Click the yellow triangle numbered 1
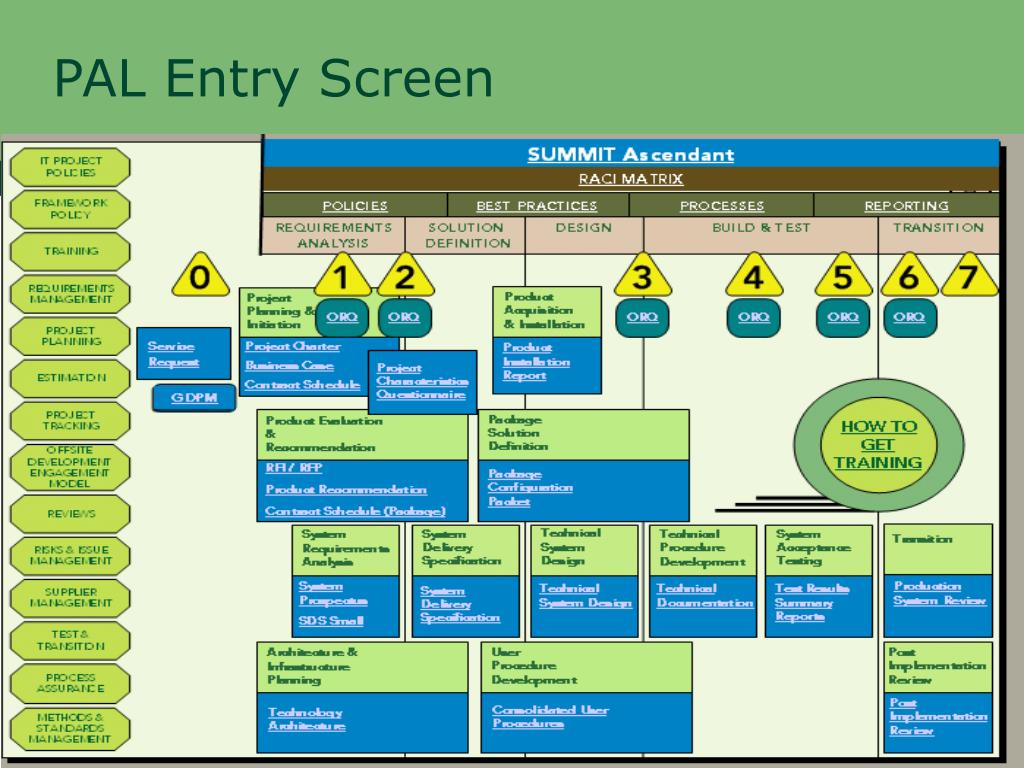The height and width of the screenshot is (768, 1024). coord(342,276)
